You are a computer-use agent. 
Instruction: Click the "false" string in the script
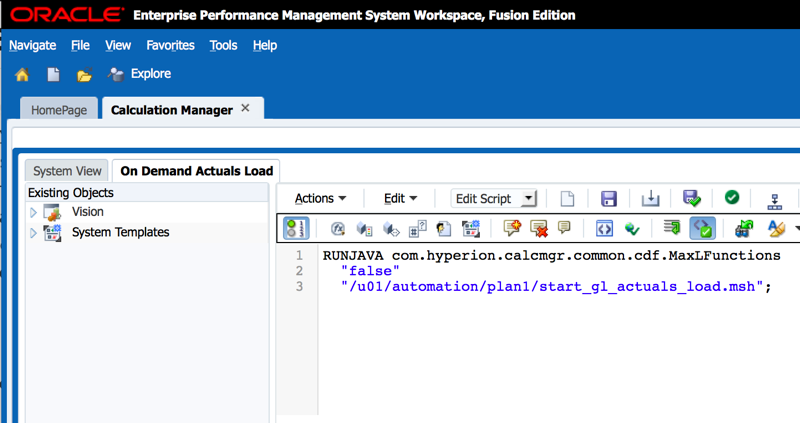pyautogui.click(x=370, y=271)
